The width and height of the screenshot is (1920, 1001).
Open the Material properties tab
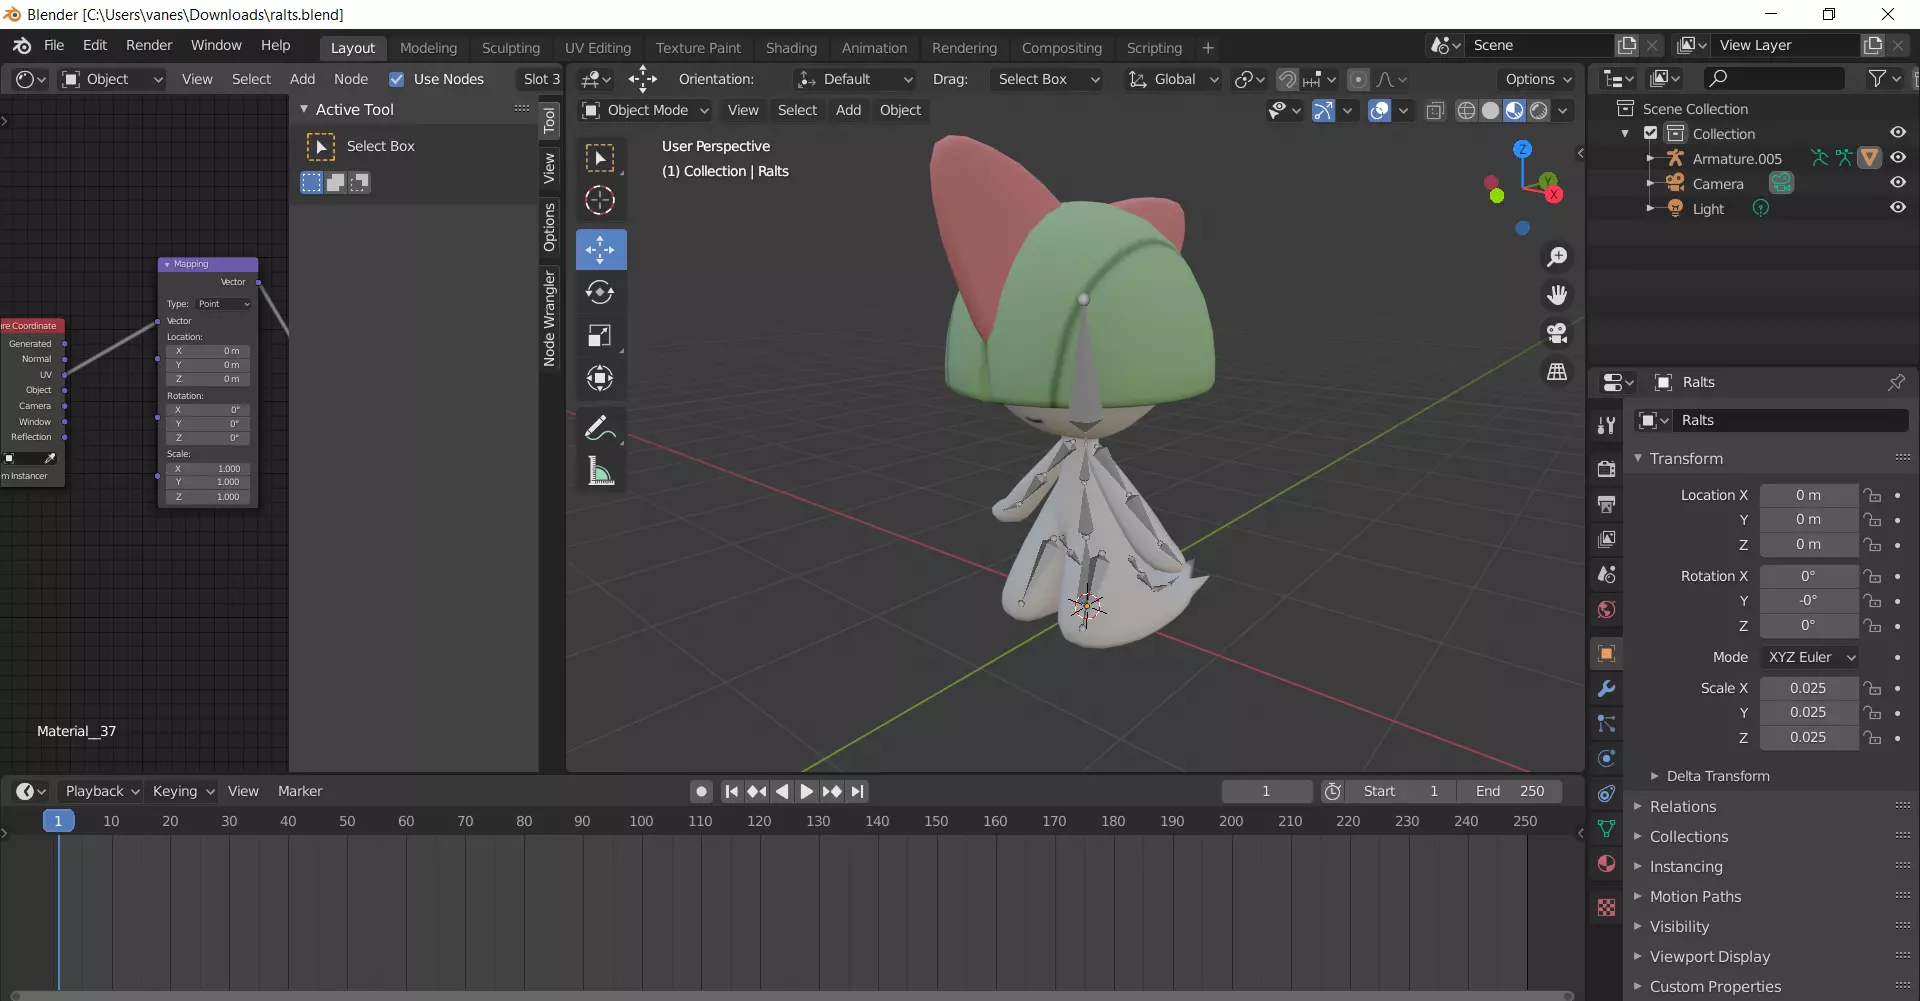pos(1606,864)
